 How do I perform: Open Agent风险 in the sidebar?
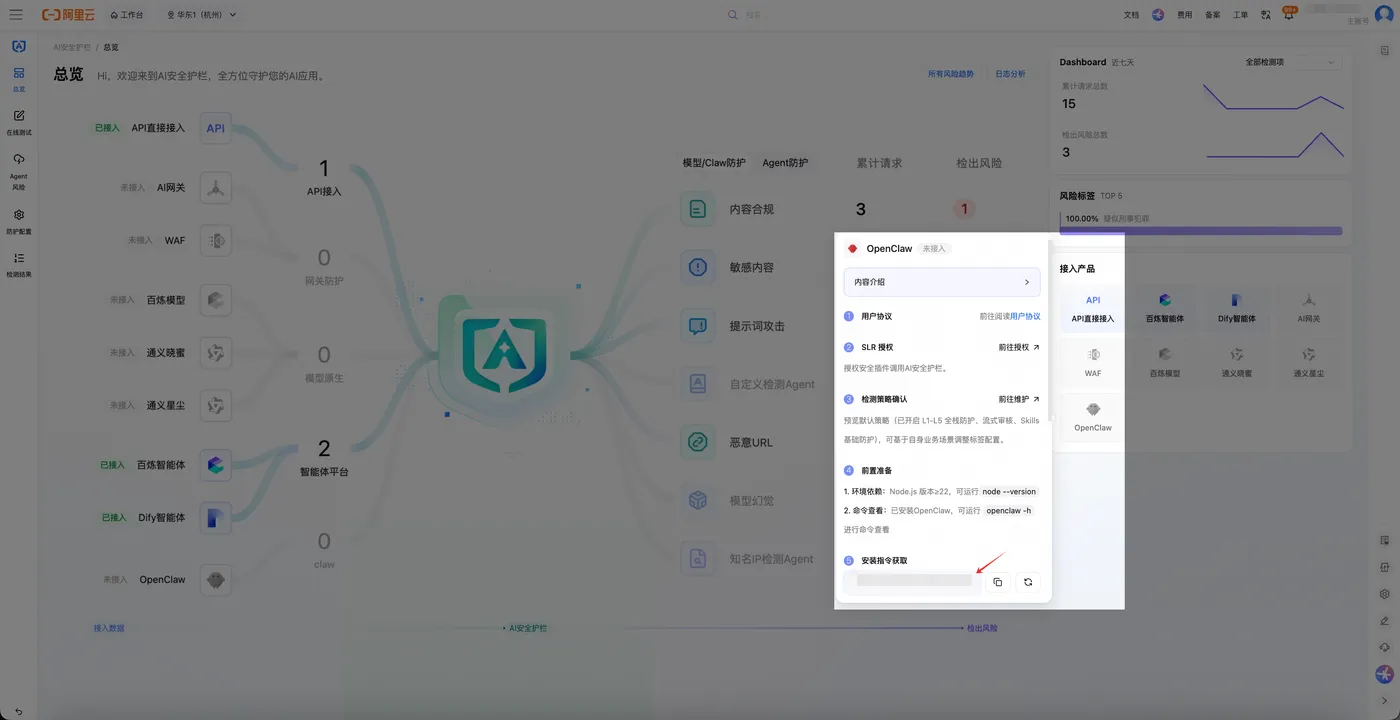[19, 171]
